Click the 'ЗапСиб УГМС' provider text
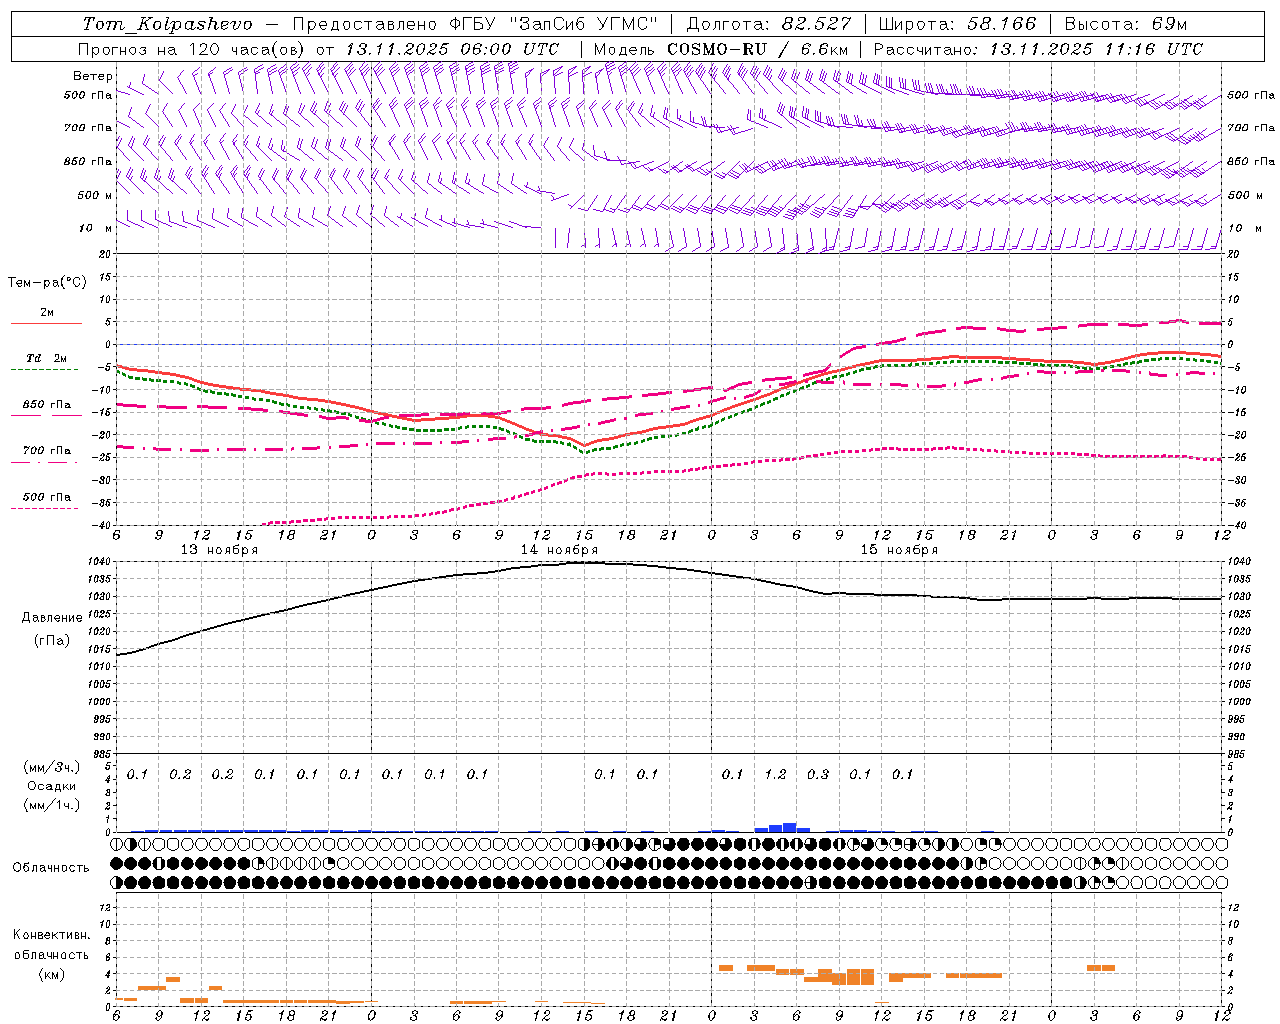The height and width of the screenshot is (1024, 1280). pyautogui.click(x=583, y=24)
